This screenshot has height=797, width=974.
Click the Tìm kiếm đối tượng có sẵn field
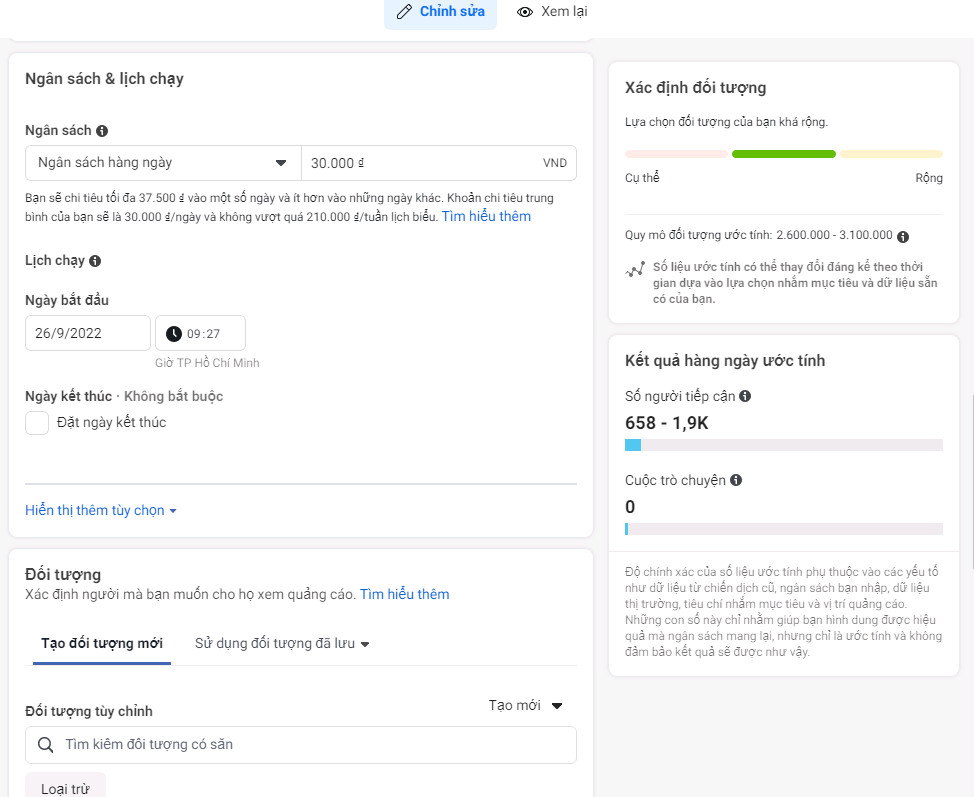point(301,745)
